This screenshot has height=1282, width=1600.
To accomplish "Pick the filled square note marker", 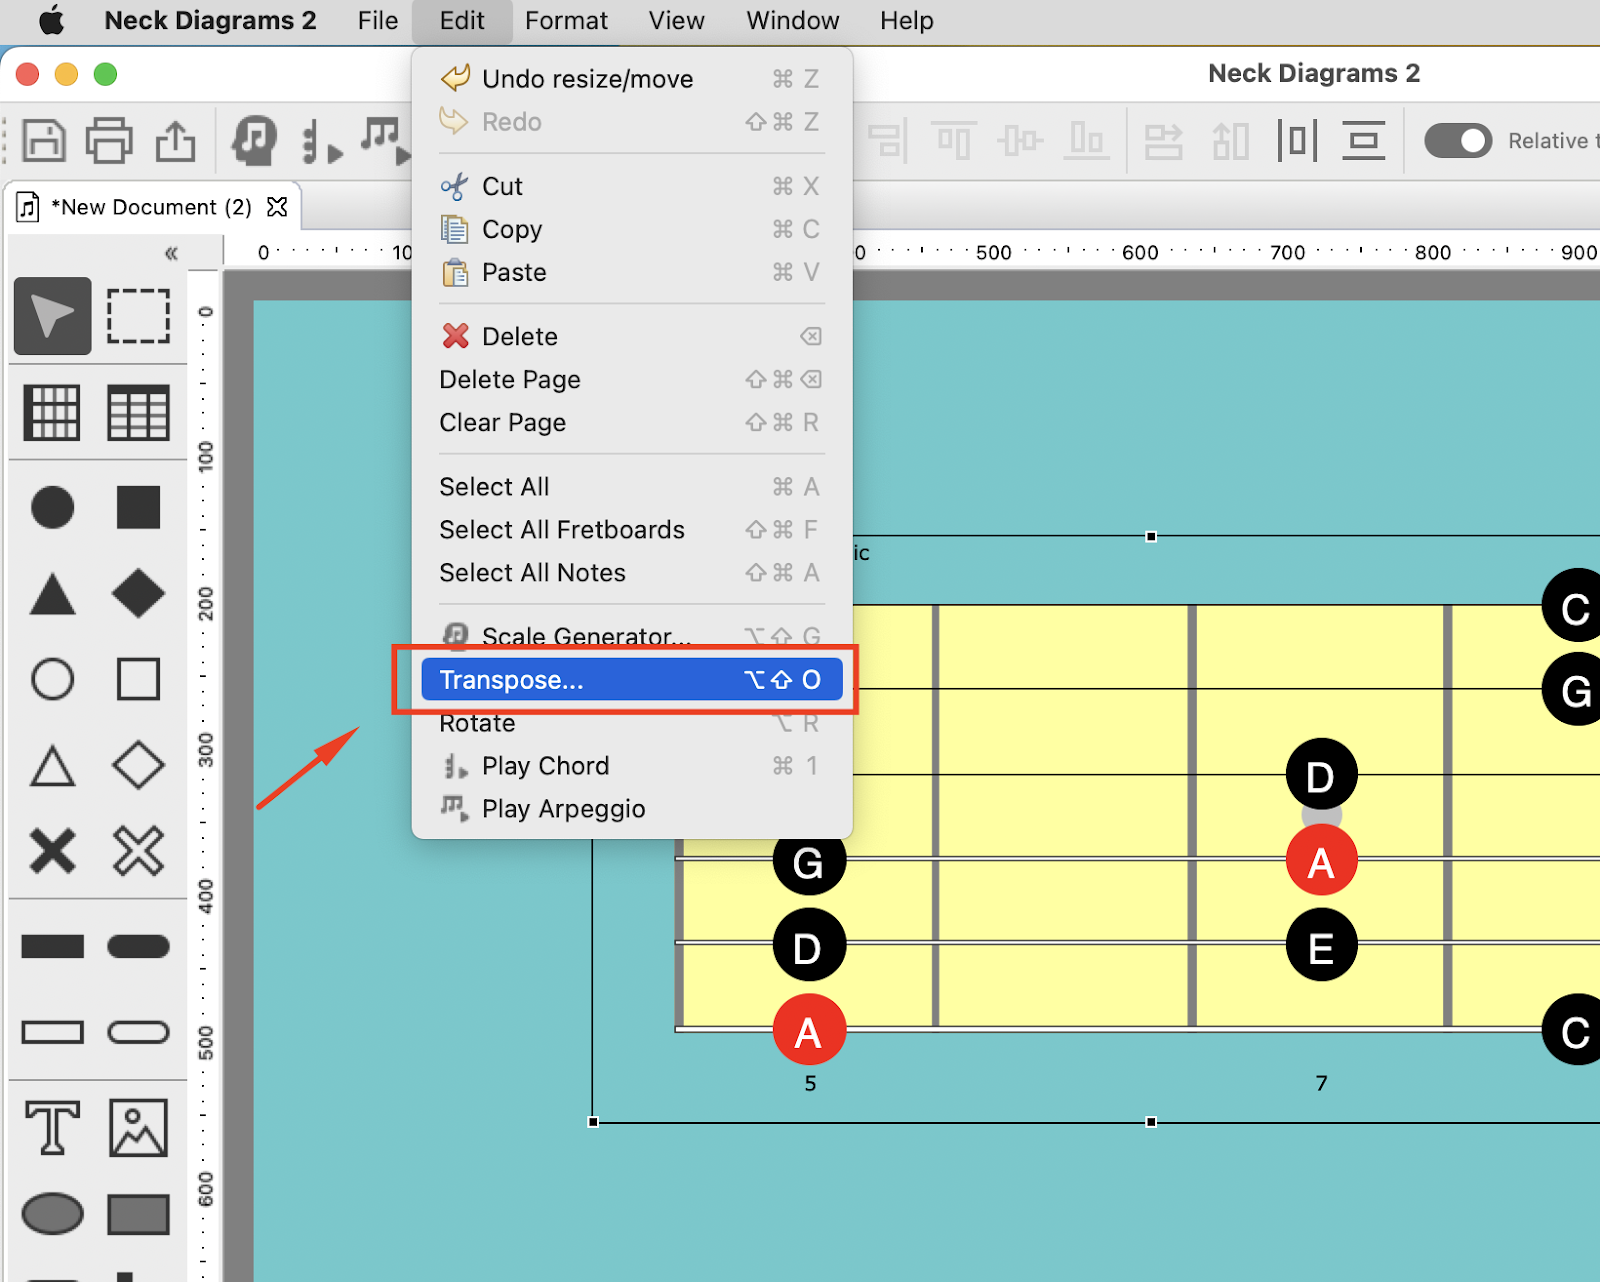I will 138,508.
